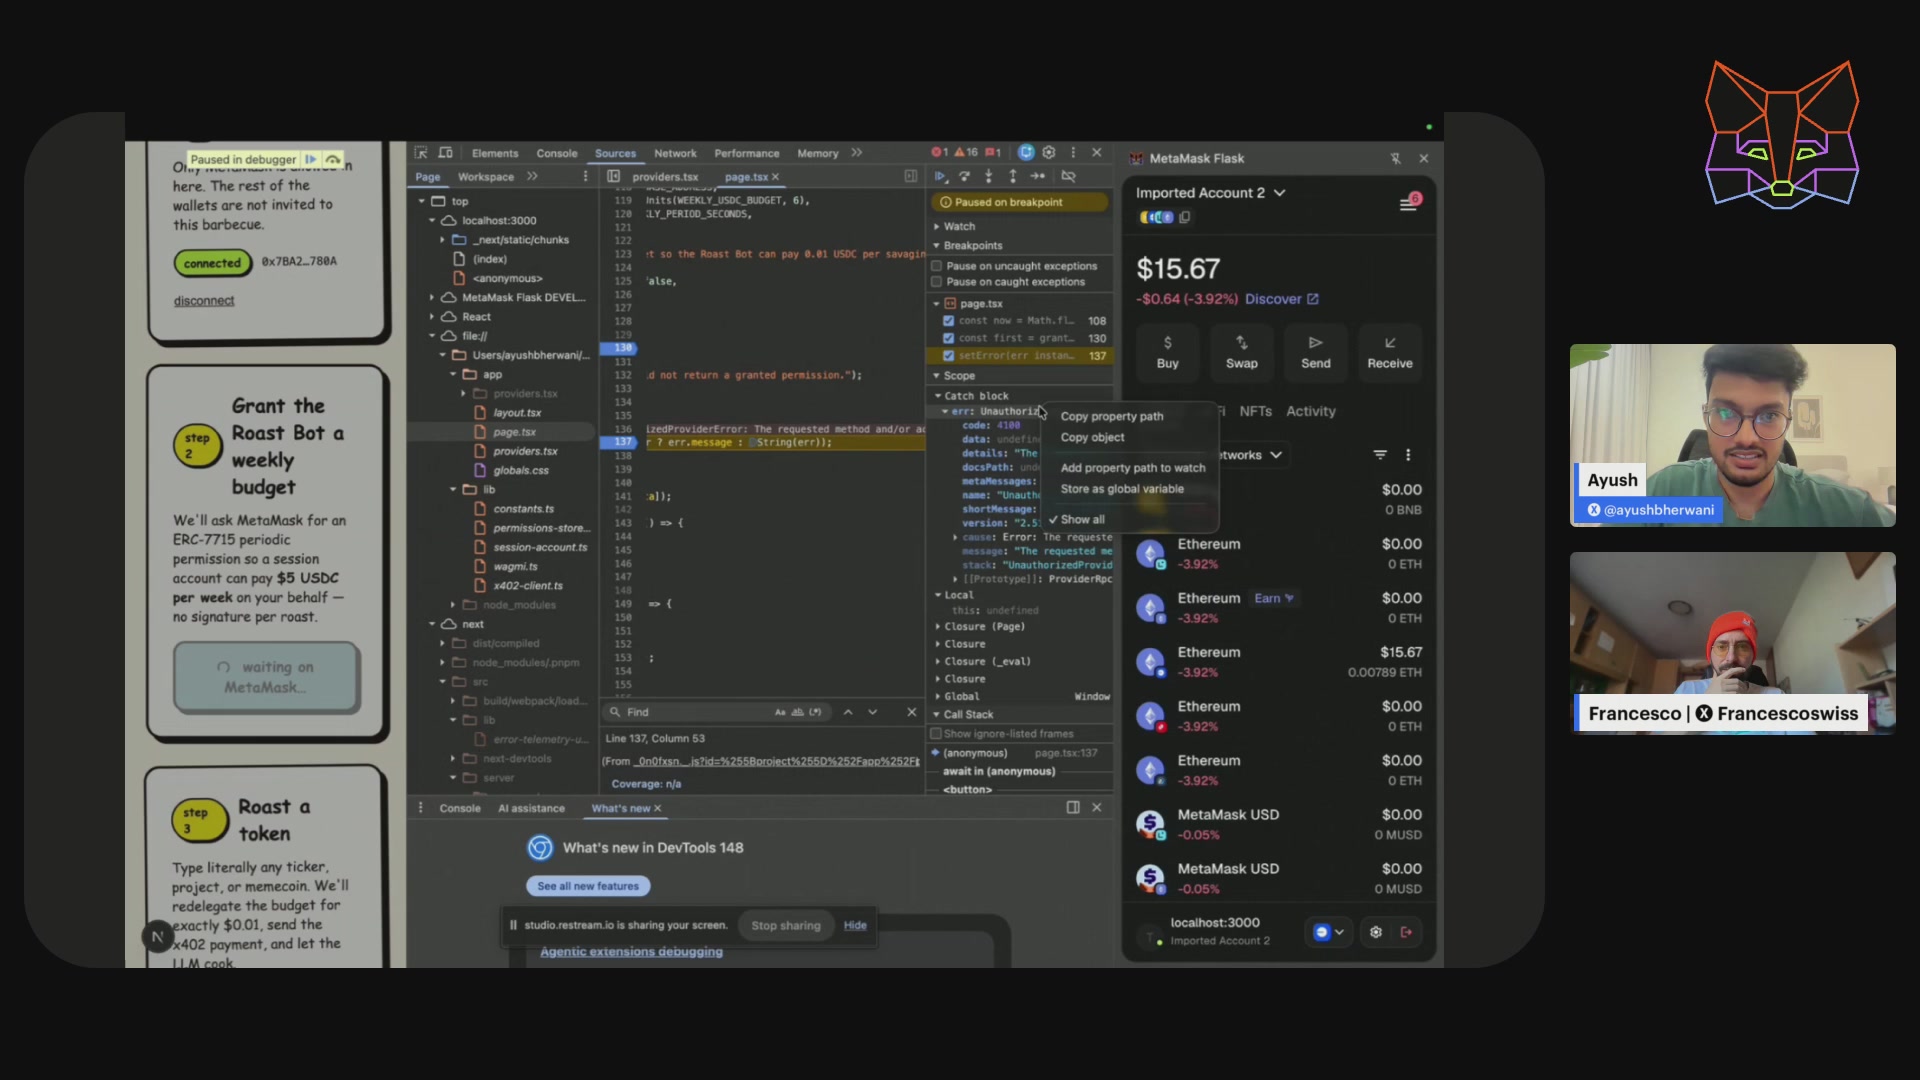The height and width of the screenshot is (1080, 1920).
Task: Open the Activity tab in MetaMask
Action: click(1310, 411)
